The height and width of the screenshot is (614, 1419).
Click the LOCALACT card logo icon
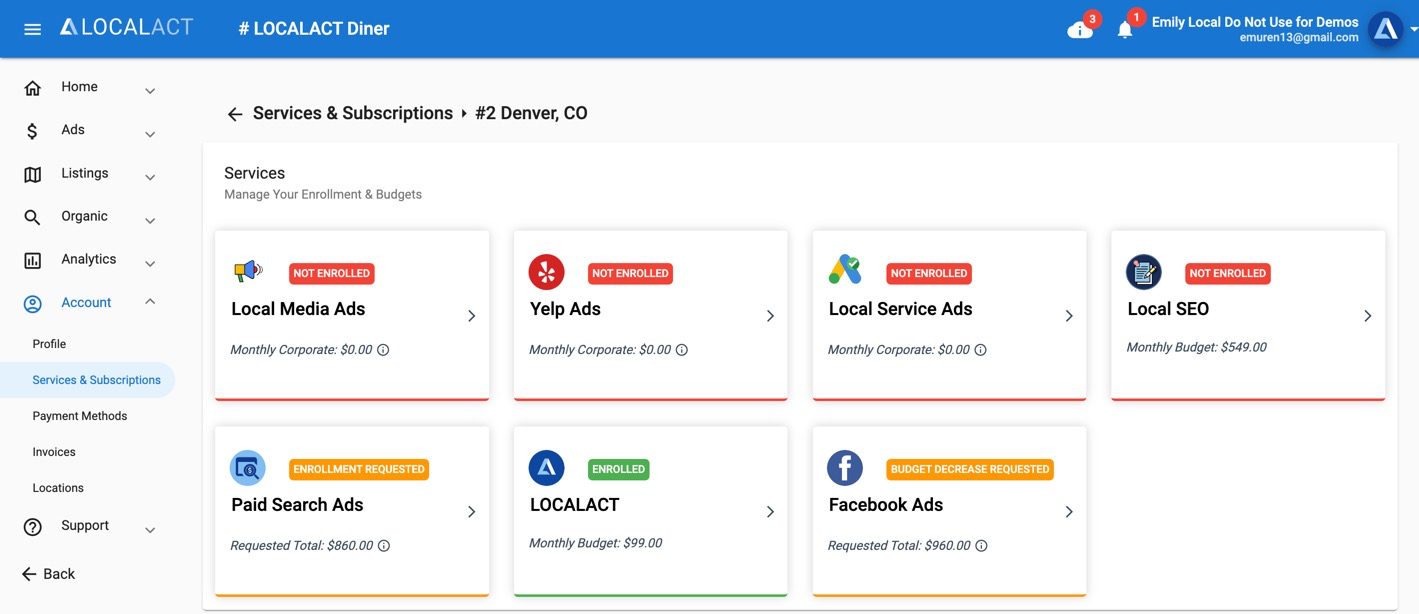point(546,468)
